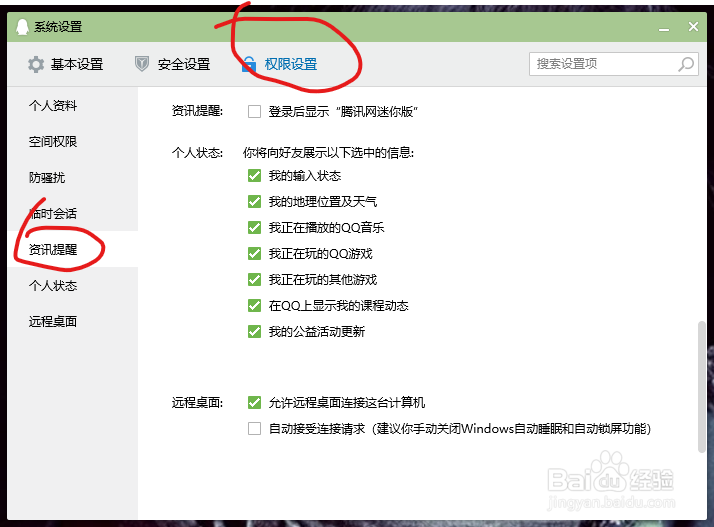This screenshot has height=527, width=714.
Task: Open 基本设置 tab with gear icon
Action: pos(66,64)
